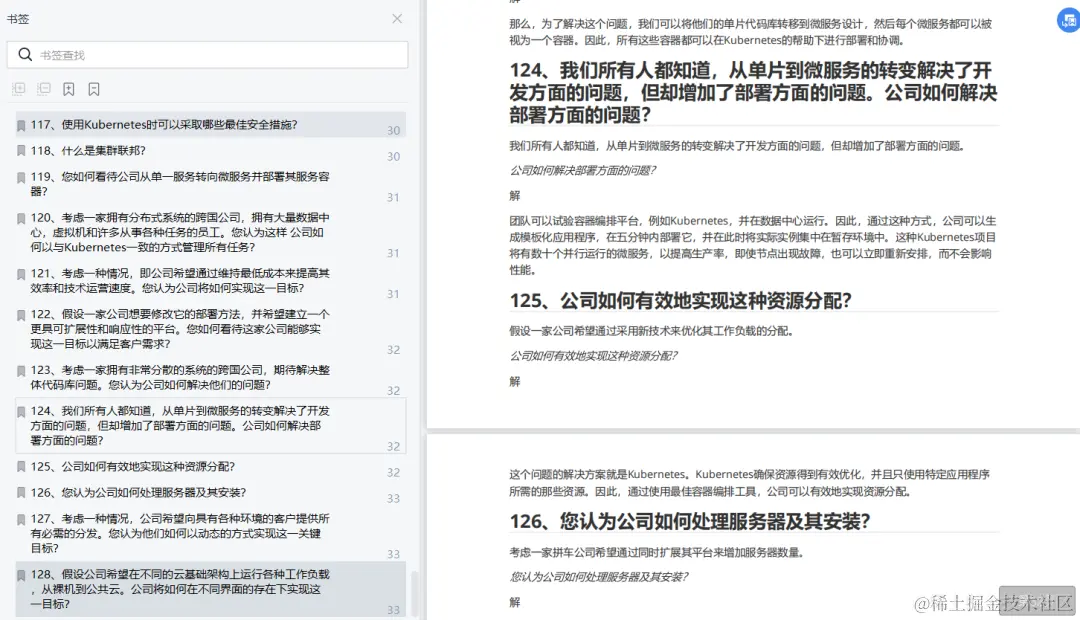The width and height of the screenshot is (1080, 620).
Task: Click heading 124 in the document page
Action: (x=753, y=92)
